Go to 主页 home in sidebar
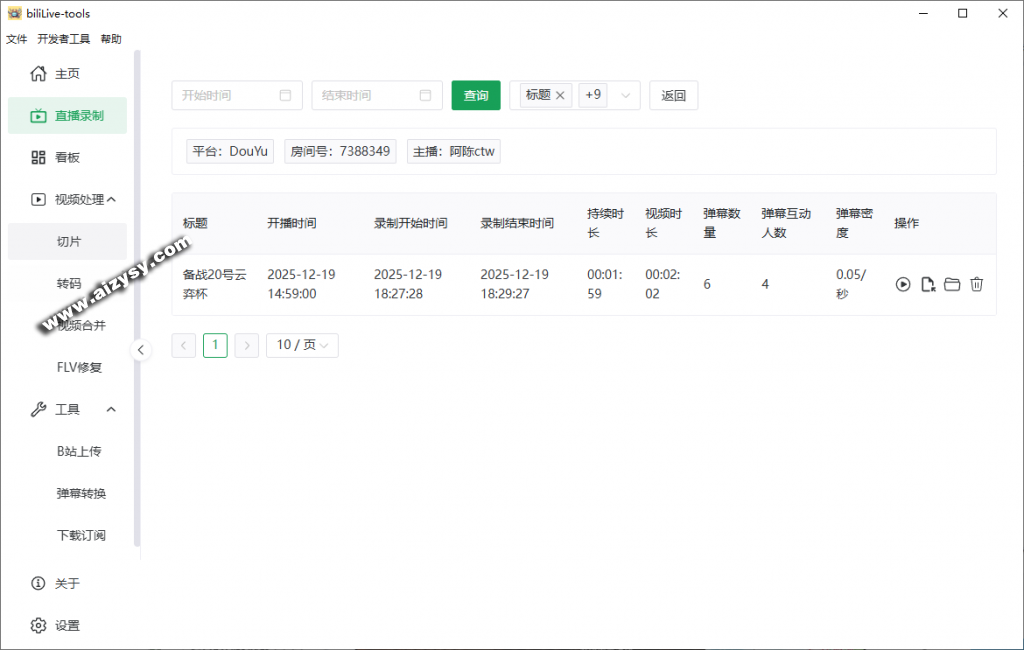The width and height of the screenshot is (1024, 650). click(67, 74)
